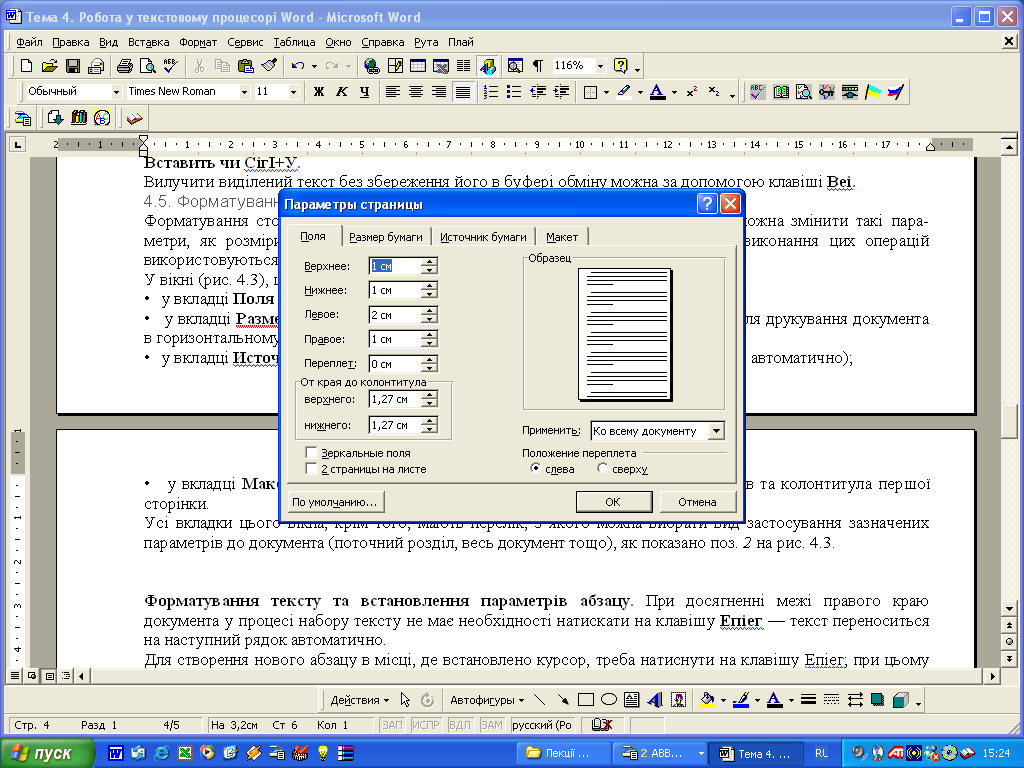Align text left icon
The image size is (1024, 768).
(392, 92)
